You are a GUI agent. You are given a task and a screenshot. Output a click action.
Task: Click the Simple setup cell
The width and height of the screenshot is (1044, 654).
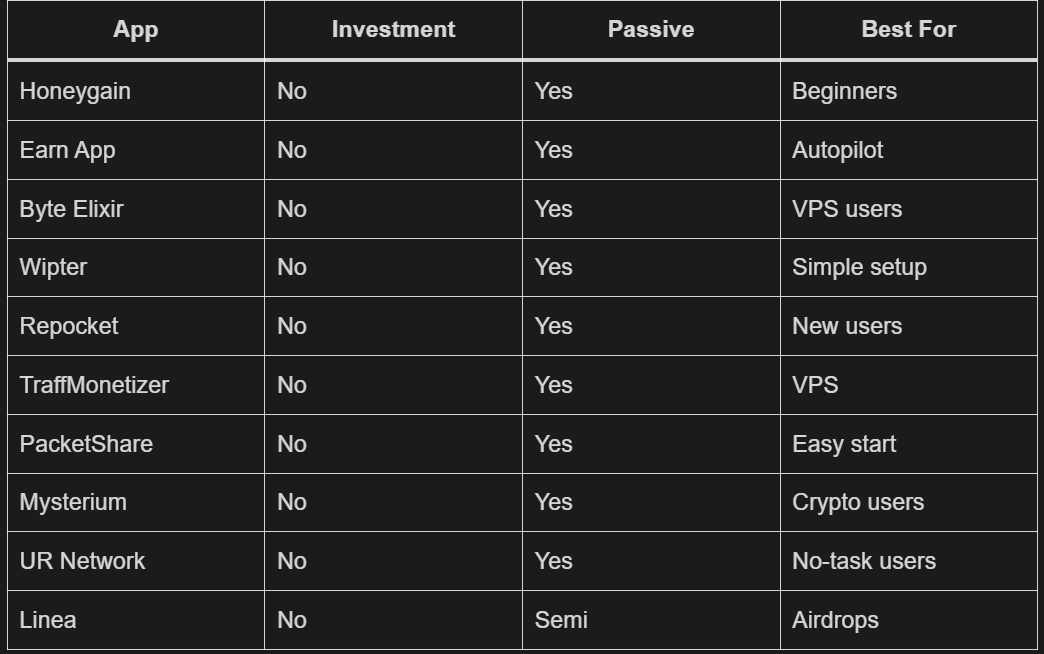click(859, 267)
